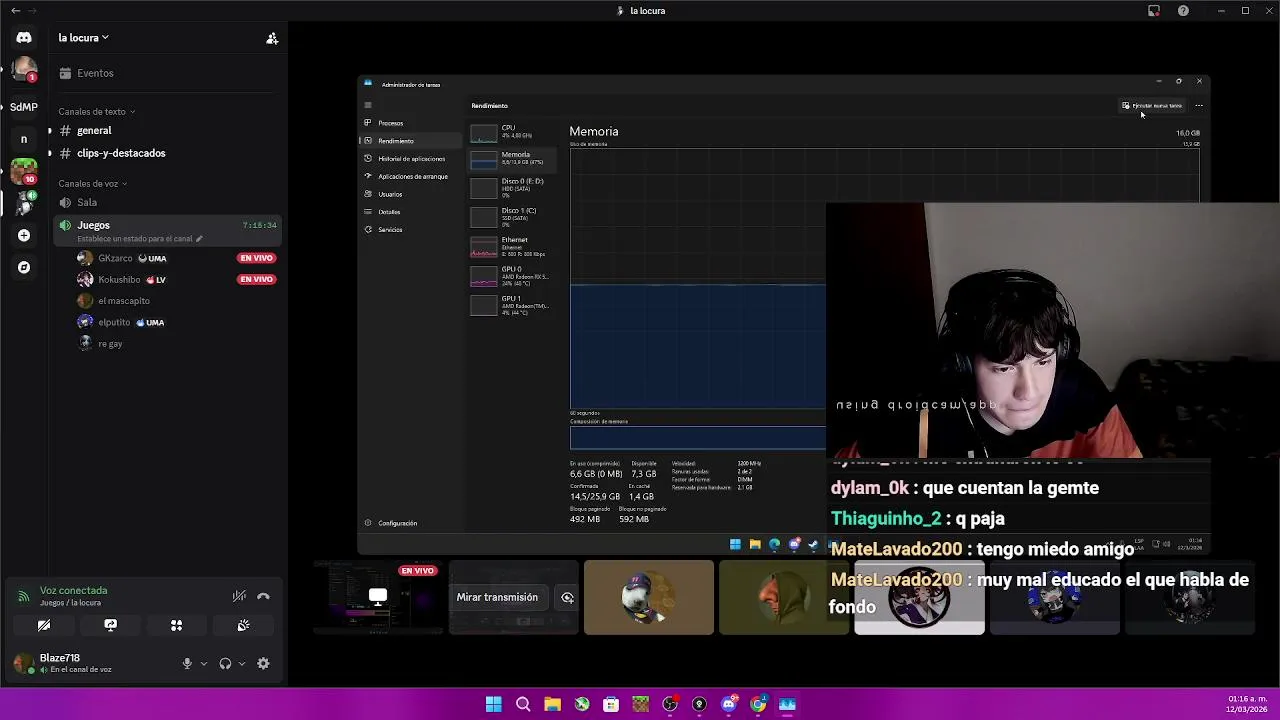Open microphone input options arrow
This screenshot has width=1280, height=720.
[203, 664]
